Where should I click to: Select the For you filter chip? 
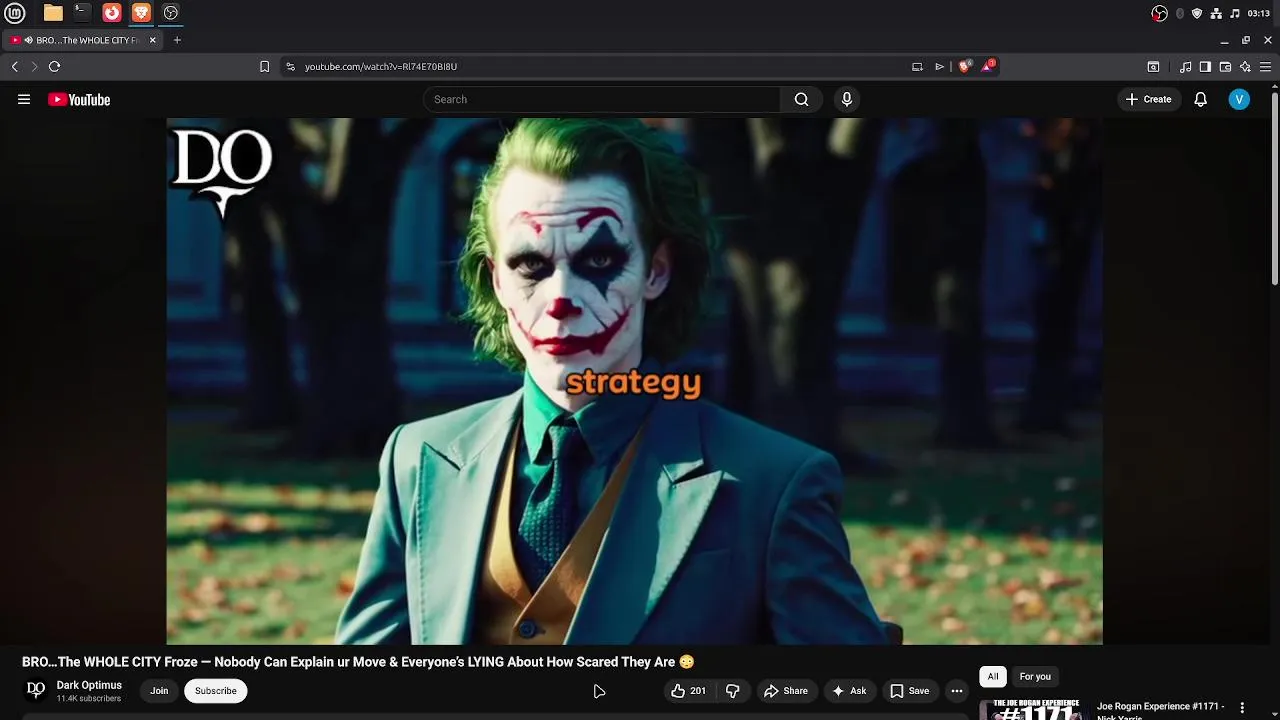1035,677
